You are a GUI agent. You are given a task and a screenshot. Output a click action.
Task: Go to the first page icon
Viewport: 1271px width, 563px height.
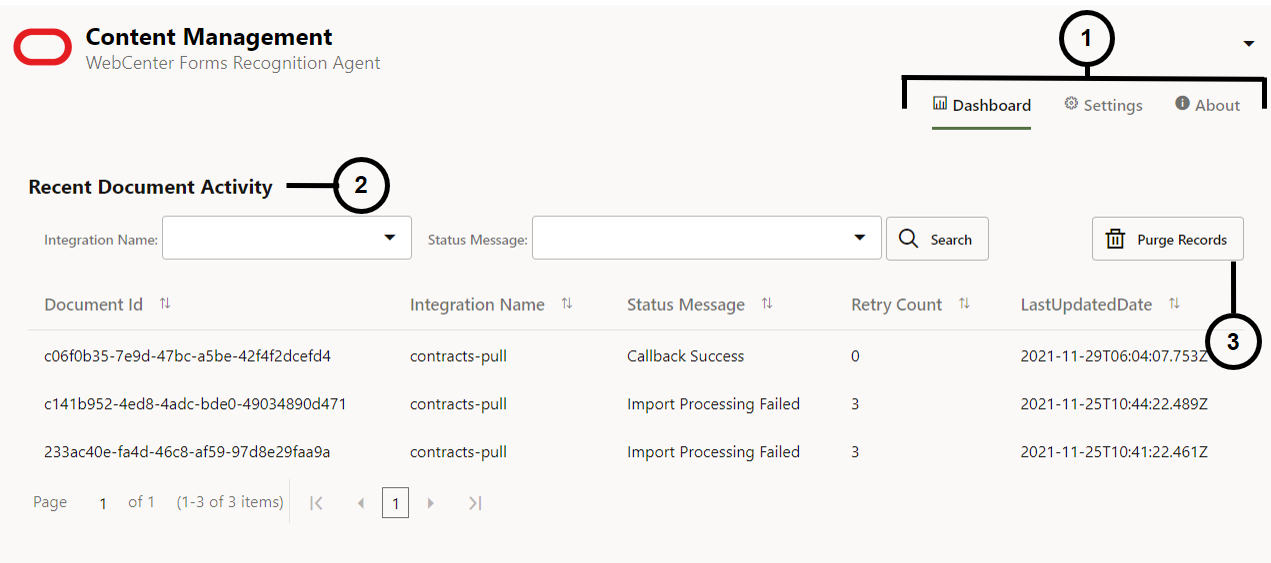tap(316, 503)
